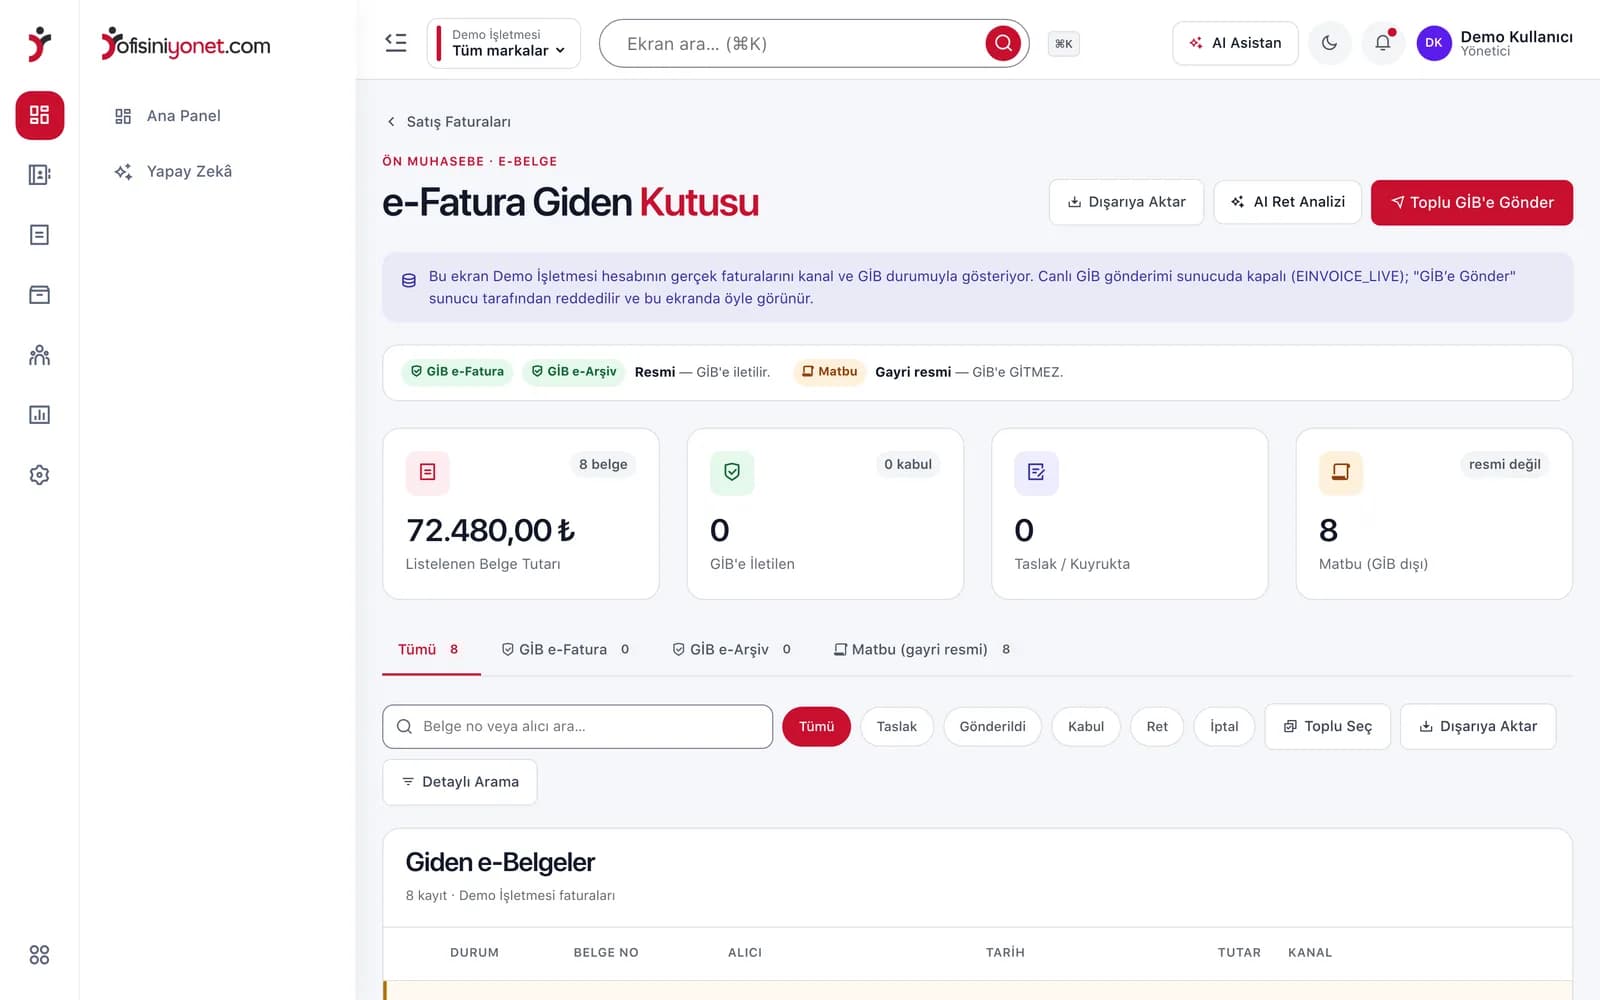Filter by Kabul status
The image size is (1600, 1000).
(x=1086, y=727)
